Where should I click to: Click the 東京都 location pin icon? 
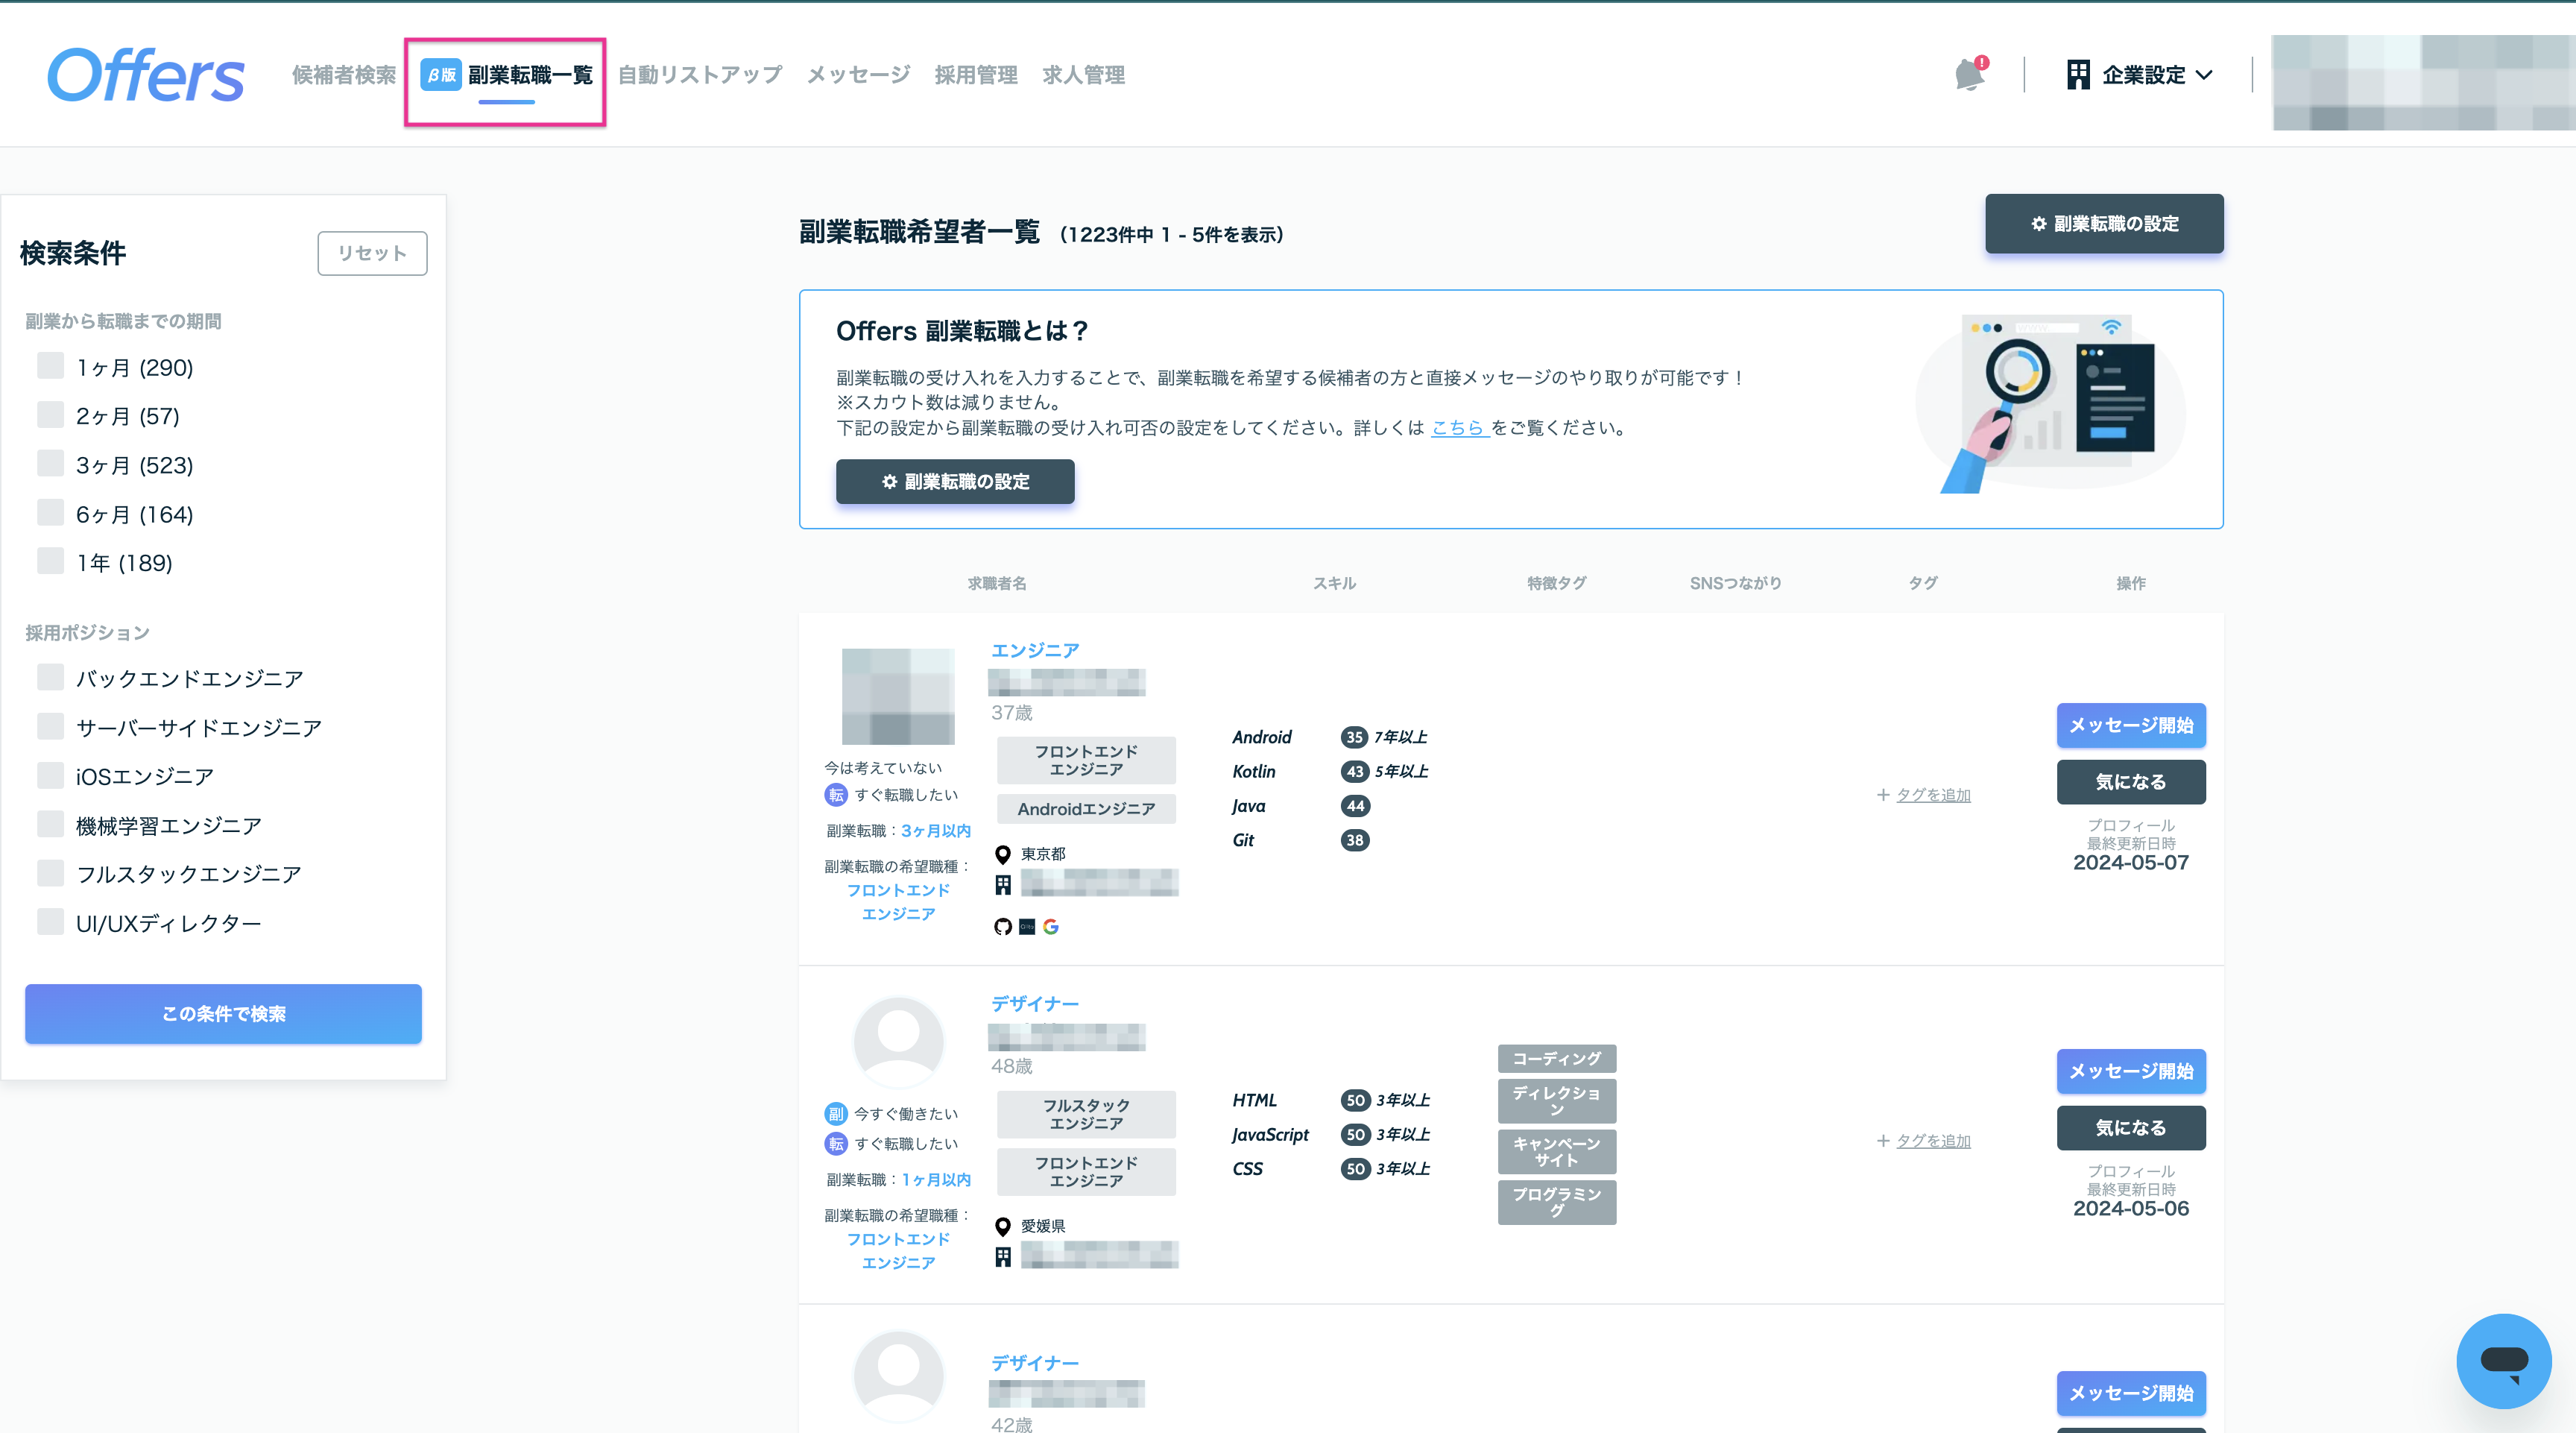[x=1002, y=854]
